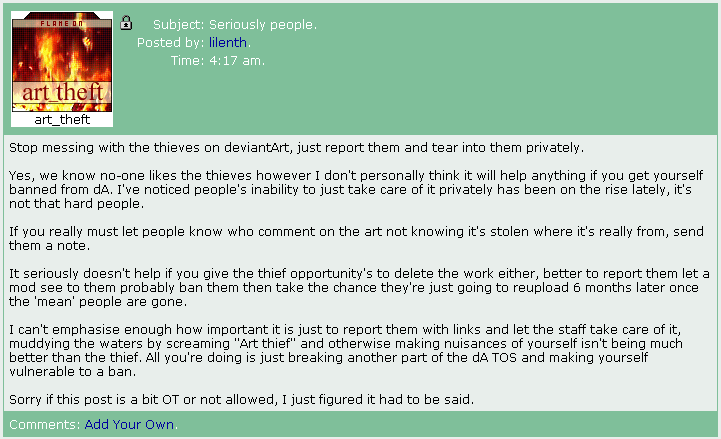Click the Comments label in footer bar

45,424
